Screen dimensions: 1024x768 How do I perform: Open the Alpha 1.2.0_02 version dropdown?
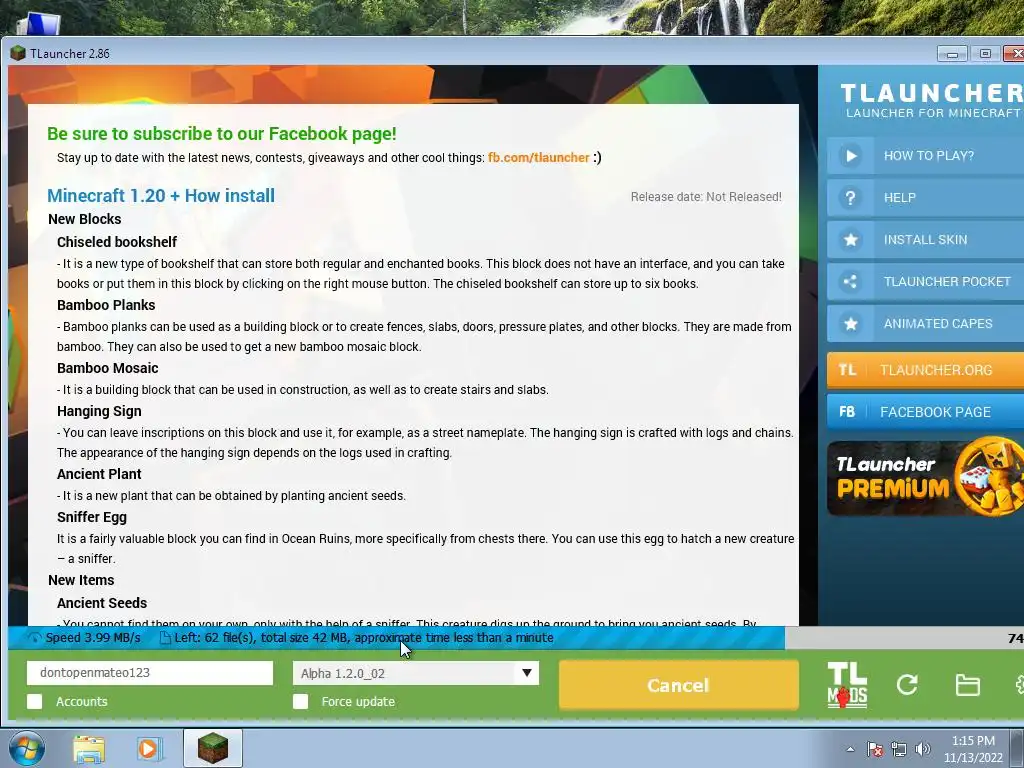pyautogui.click(x=416, y=673)
